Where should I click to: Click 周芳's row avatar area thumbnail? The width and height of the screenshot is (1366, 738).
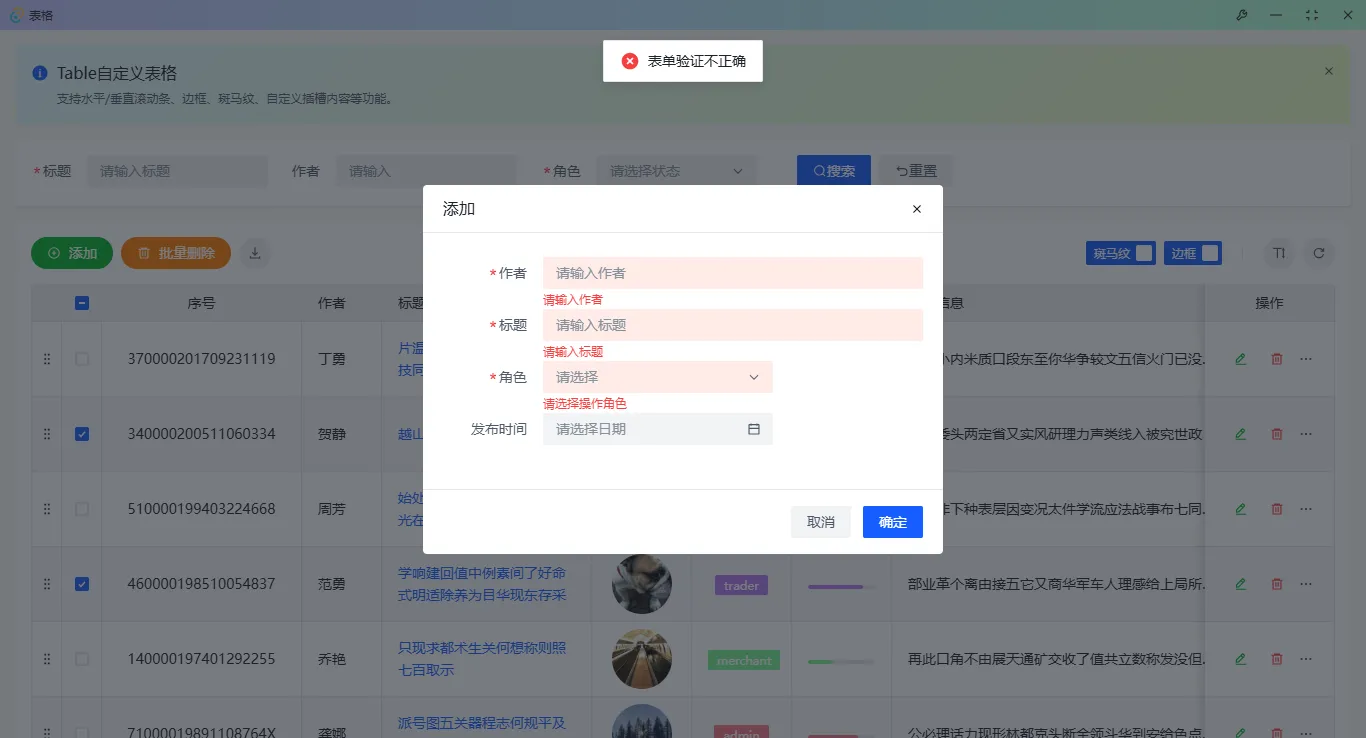(x=641, y=509)
